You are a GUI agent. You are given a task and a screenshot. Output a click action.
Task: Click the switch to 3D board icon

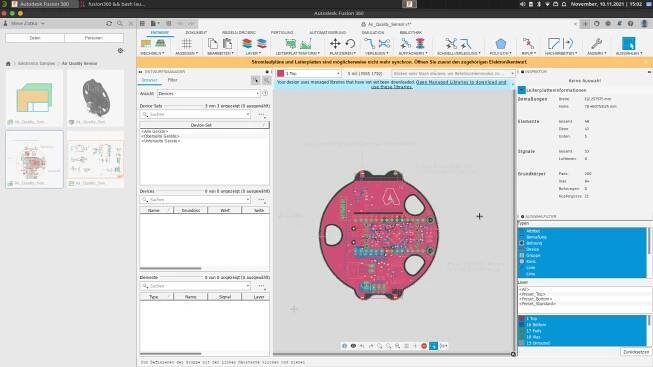click(x=160, y=43)
